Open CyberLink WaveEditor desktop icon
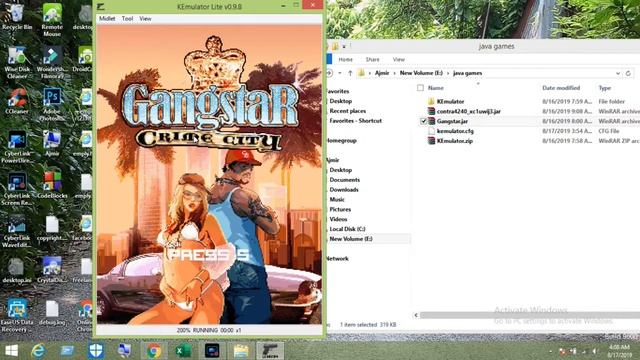Viewport: 640px width, 360px height. [x=17, y=231]
